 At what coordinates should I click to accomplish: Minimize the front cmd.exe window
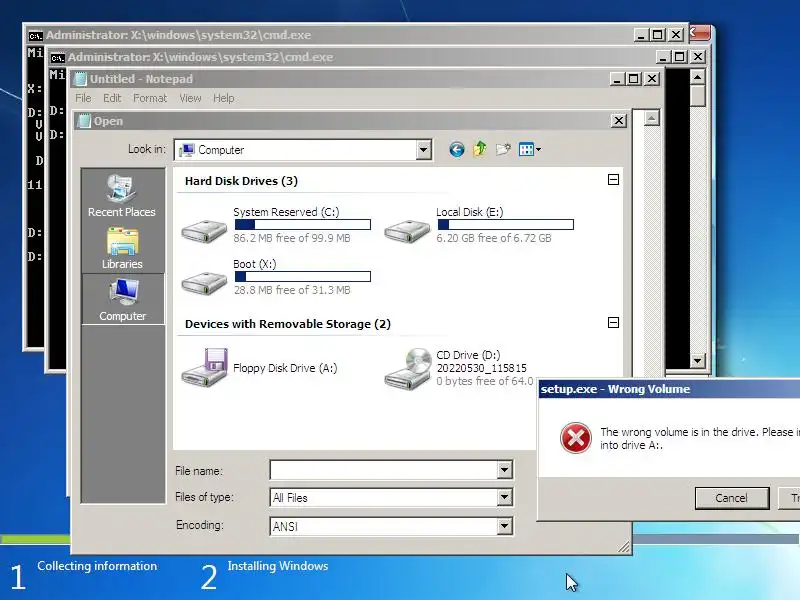click(663, 57)
